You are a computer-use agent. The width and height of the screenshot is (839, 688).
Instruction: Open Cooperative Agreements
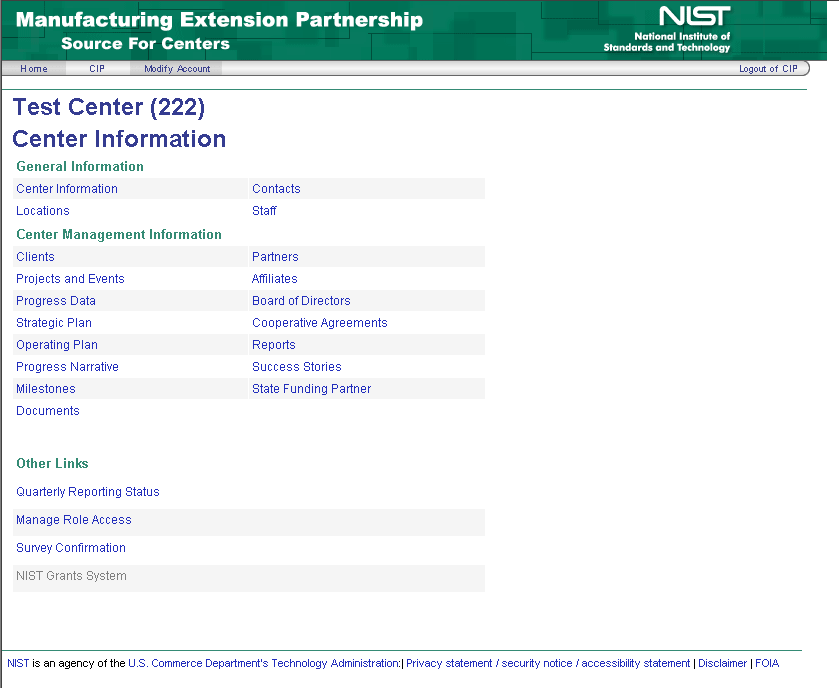click(x=319, y=323)
